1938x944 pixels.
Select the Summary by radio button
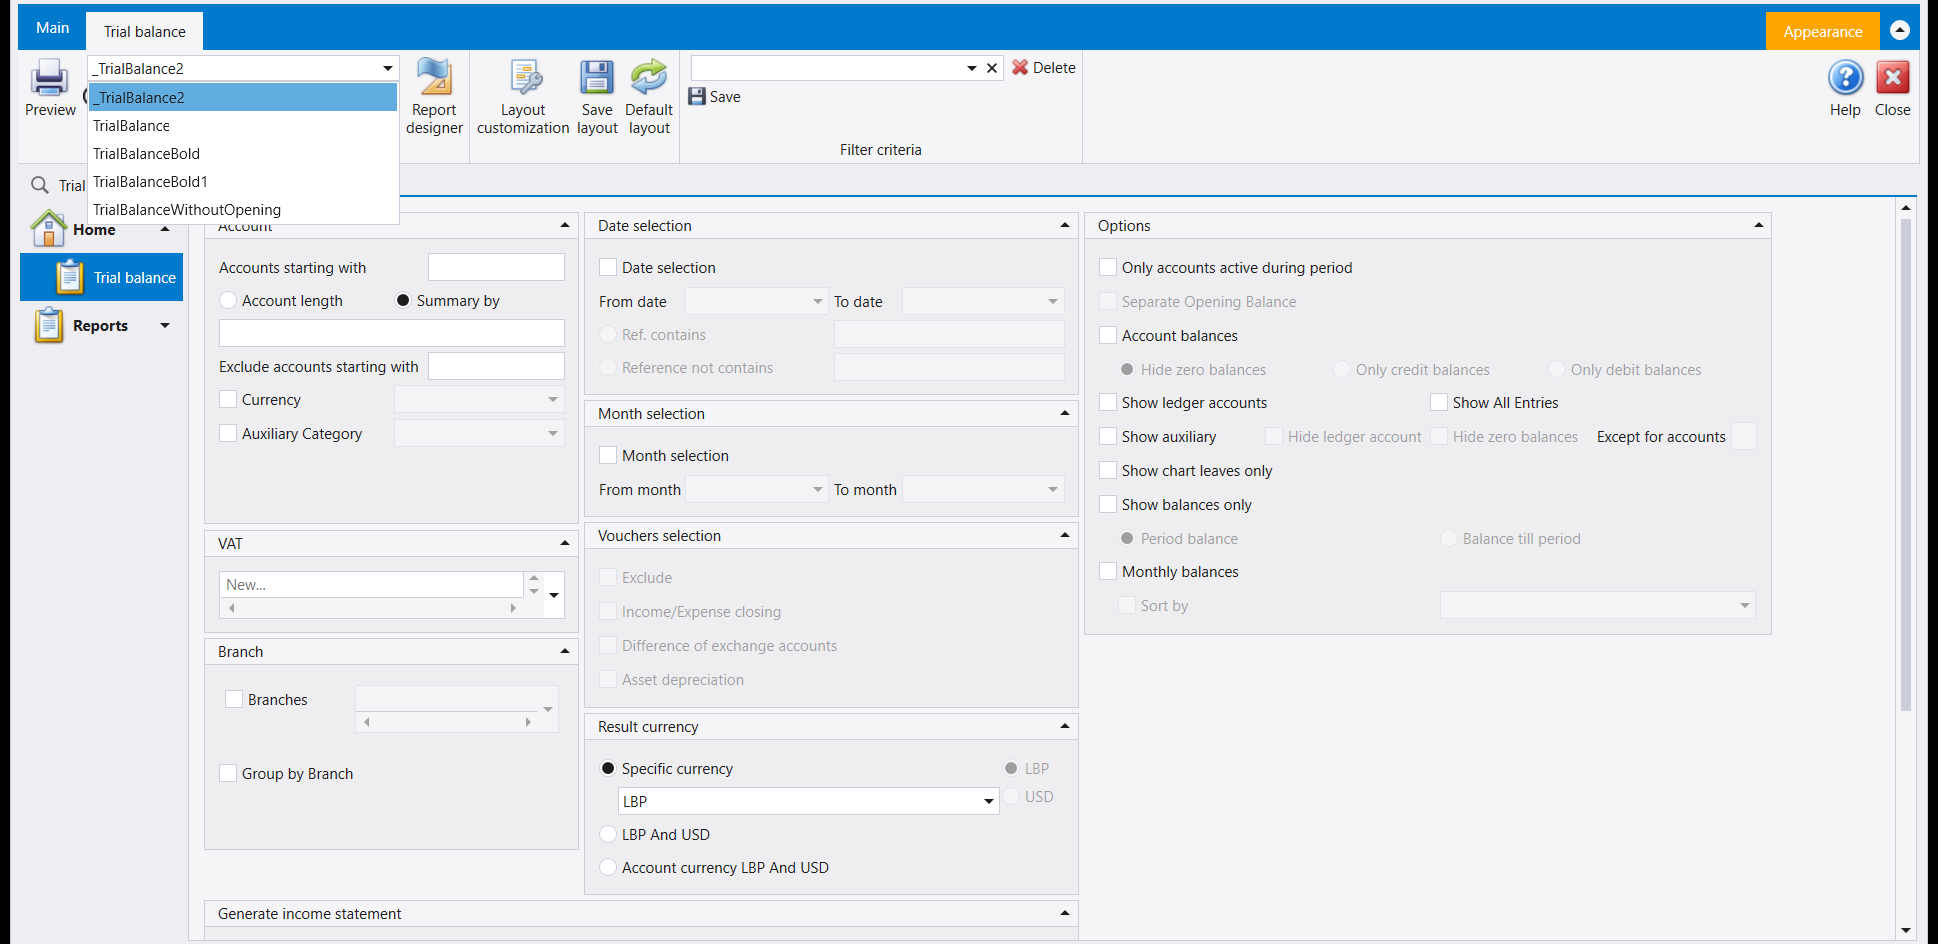coord(403,300)
